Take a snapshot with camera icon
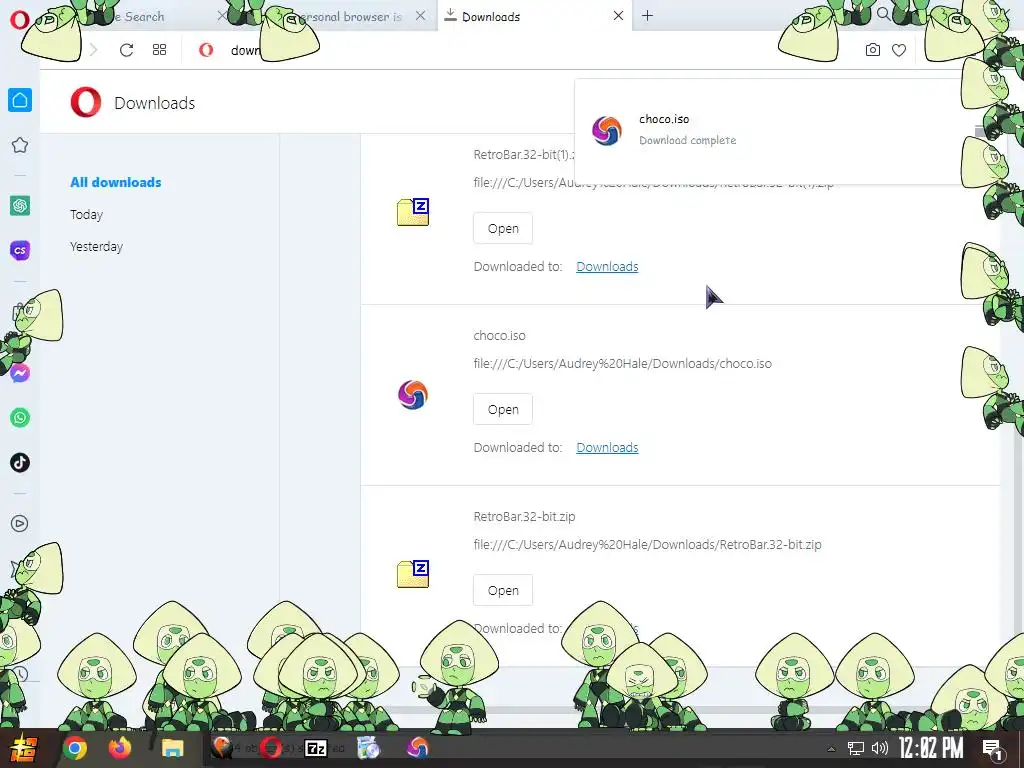Screen dimensions: 1024x768 coord(872,50)
